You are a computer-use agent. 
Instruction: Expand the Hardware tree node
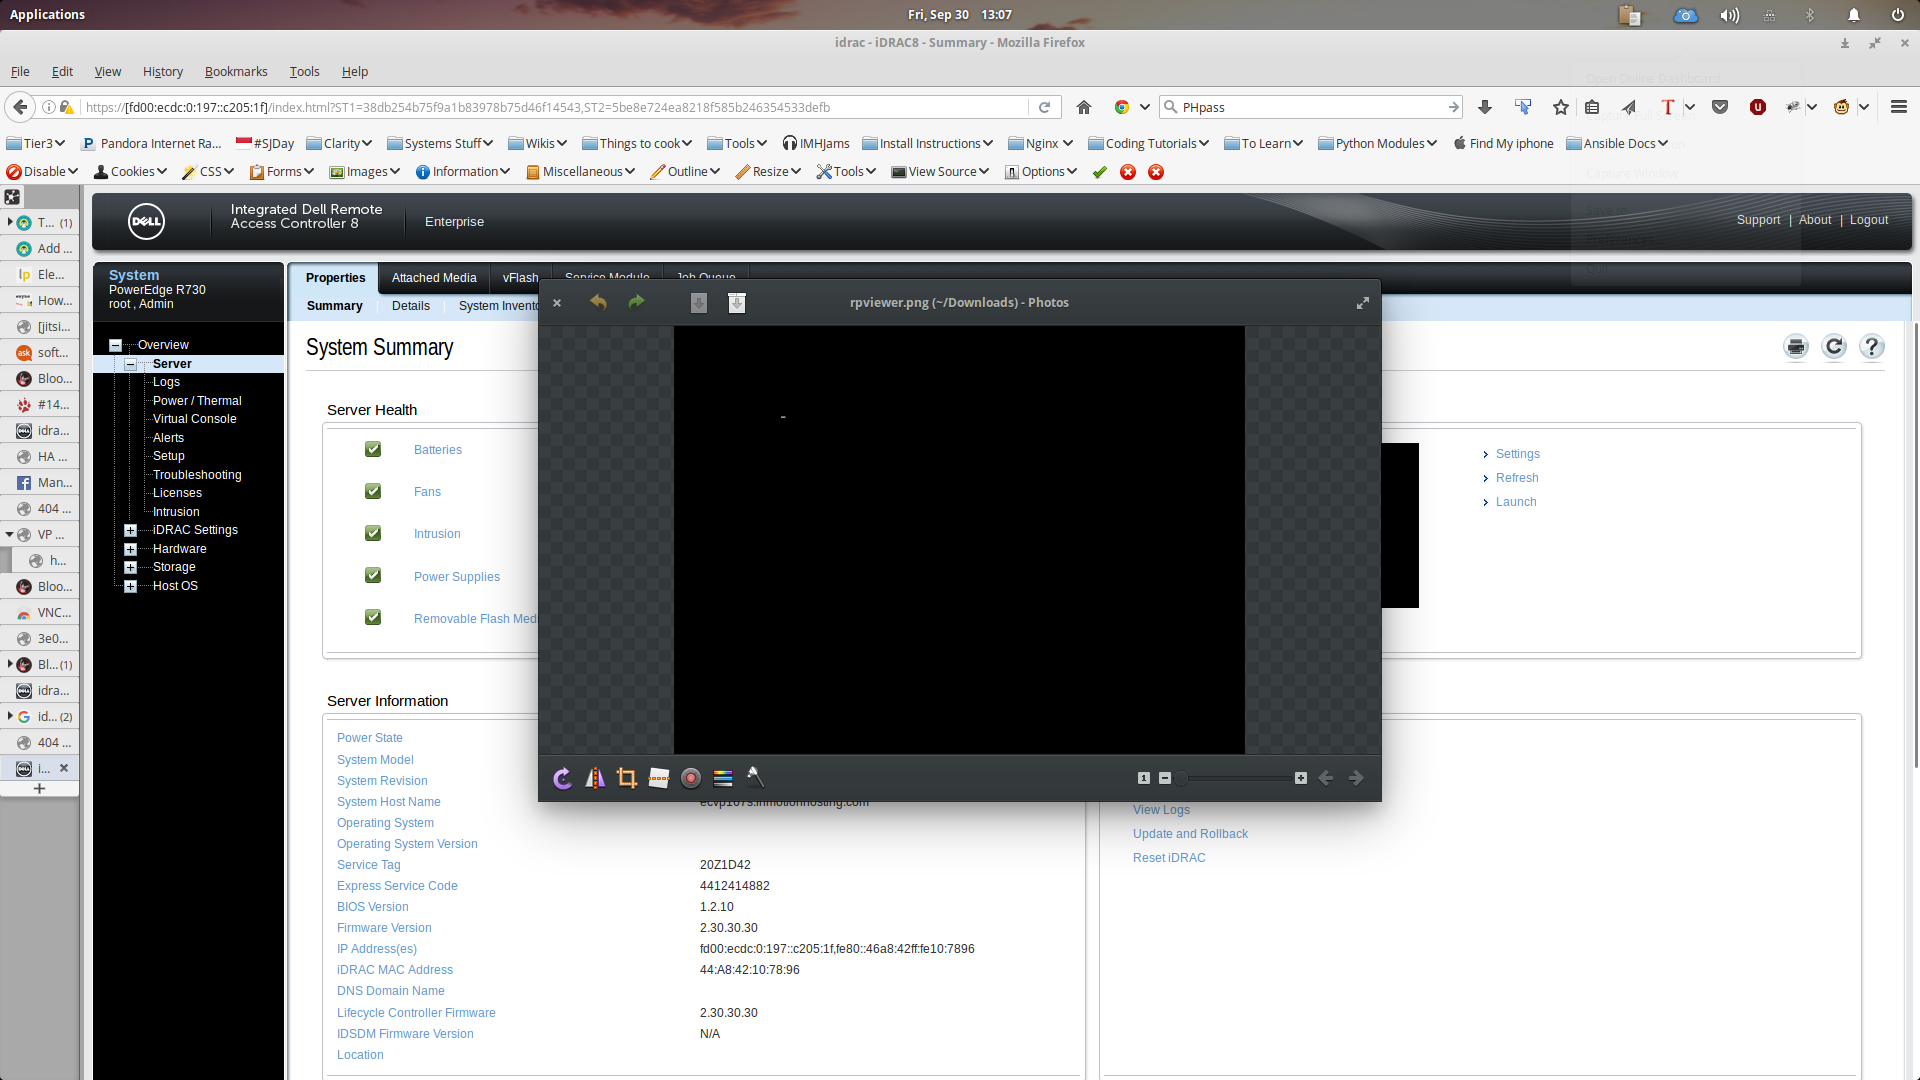click(130, 549)
